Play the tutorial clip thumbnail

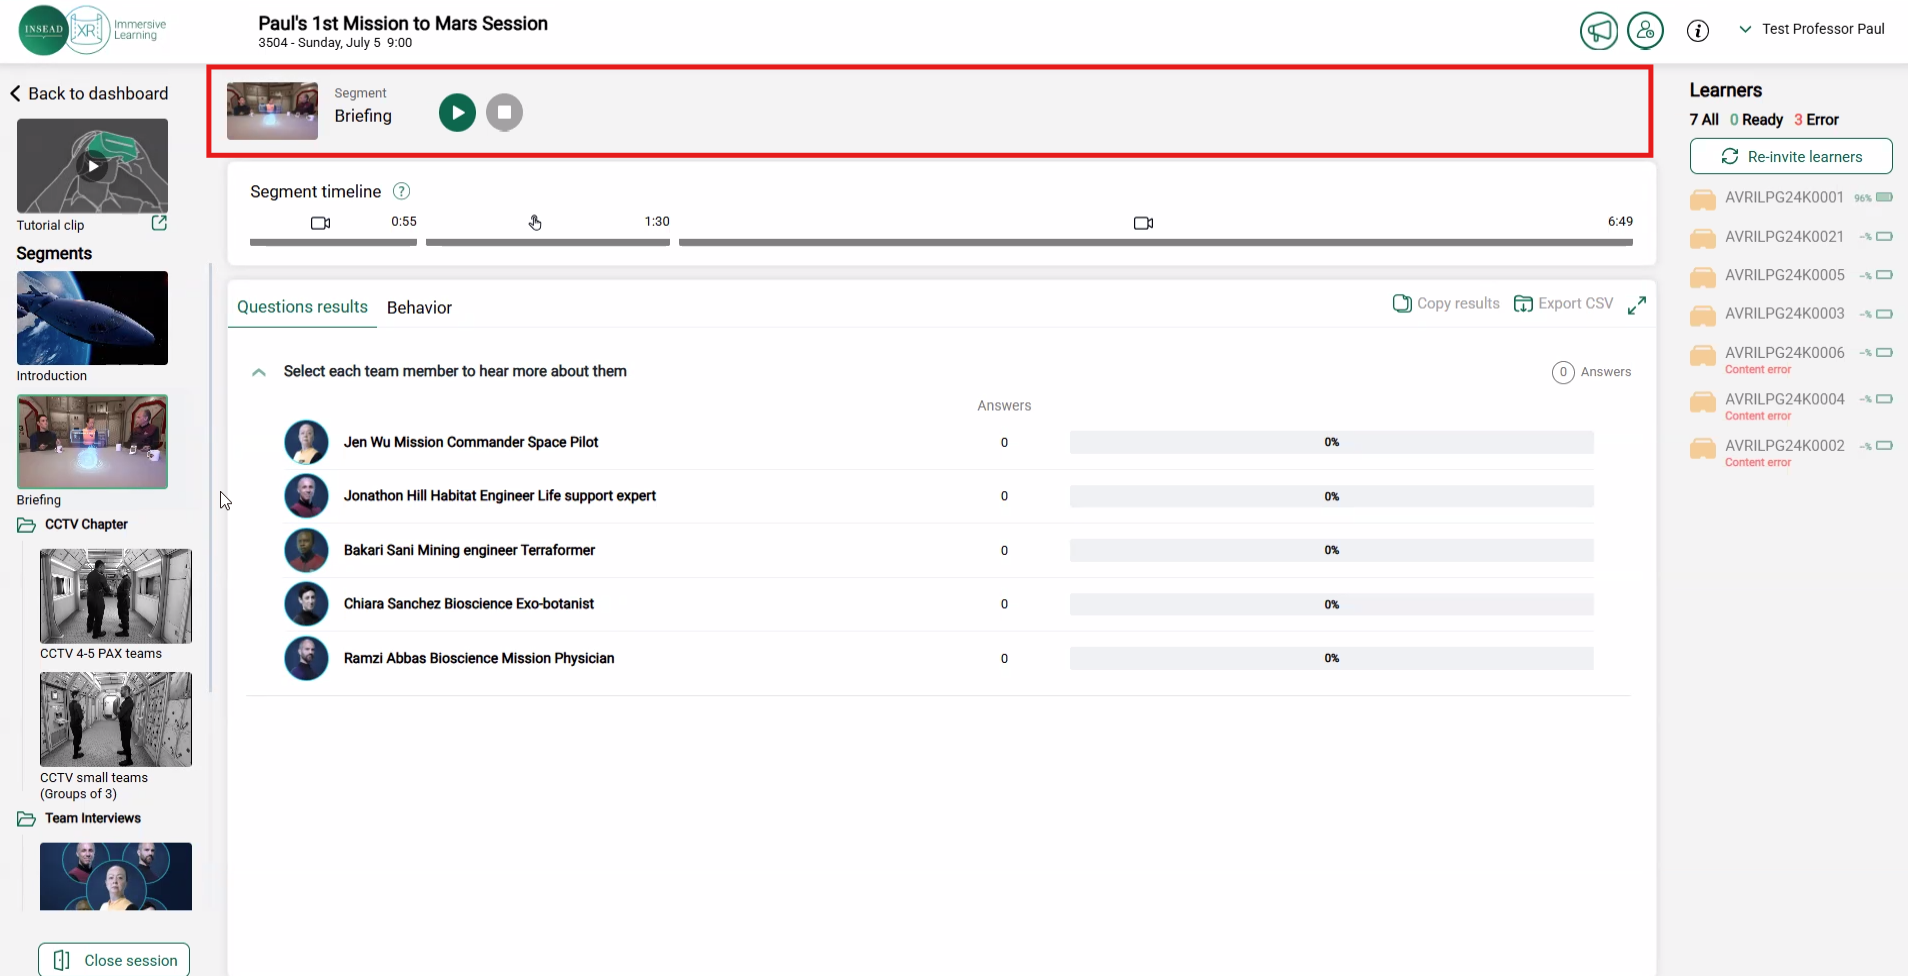pyautogui.click(x=92, y=166)
